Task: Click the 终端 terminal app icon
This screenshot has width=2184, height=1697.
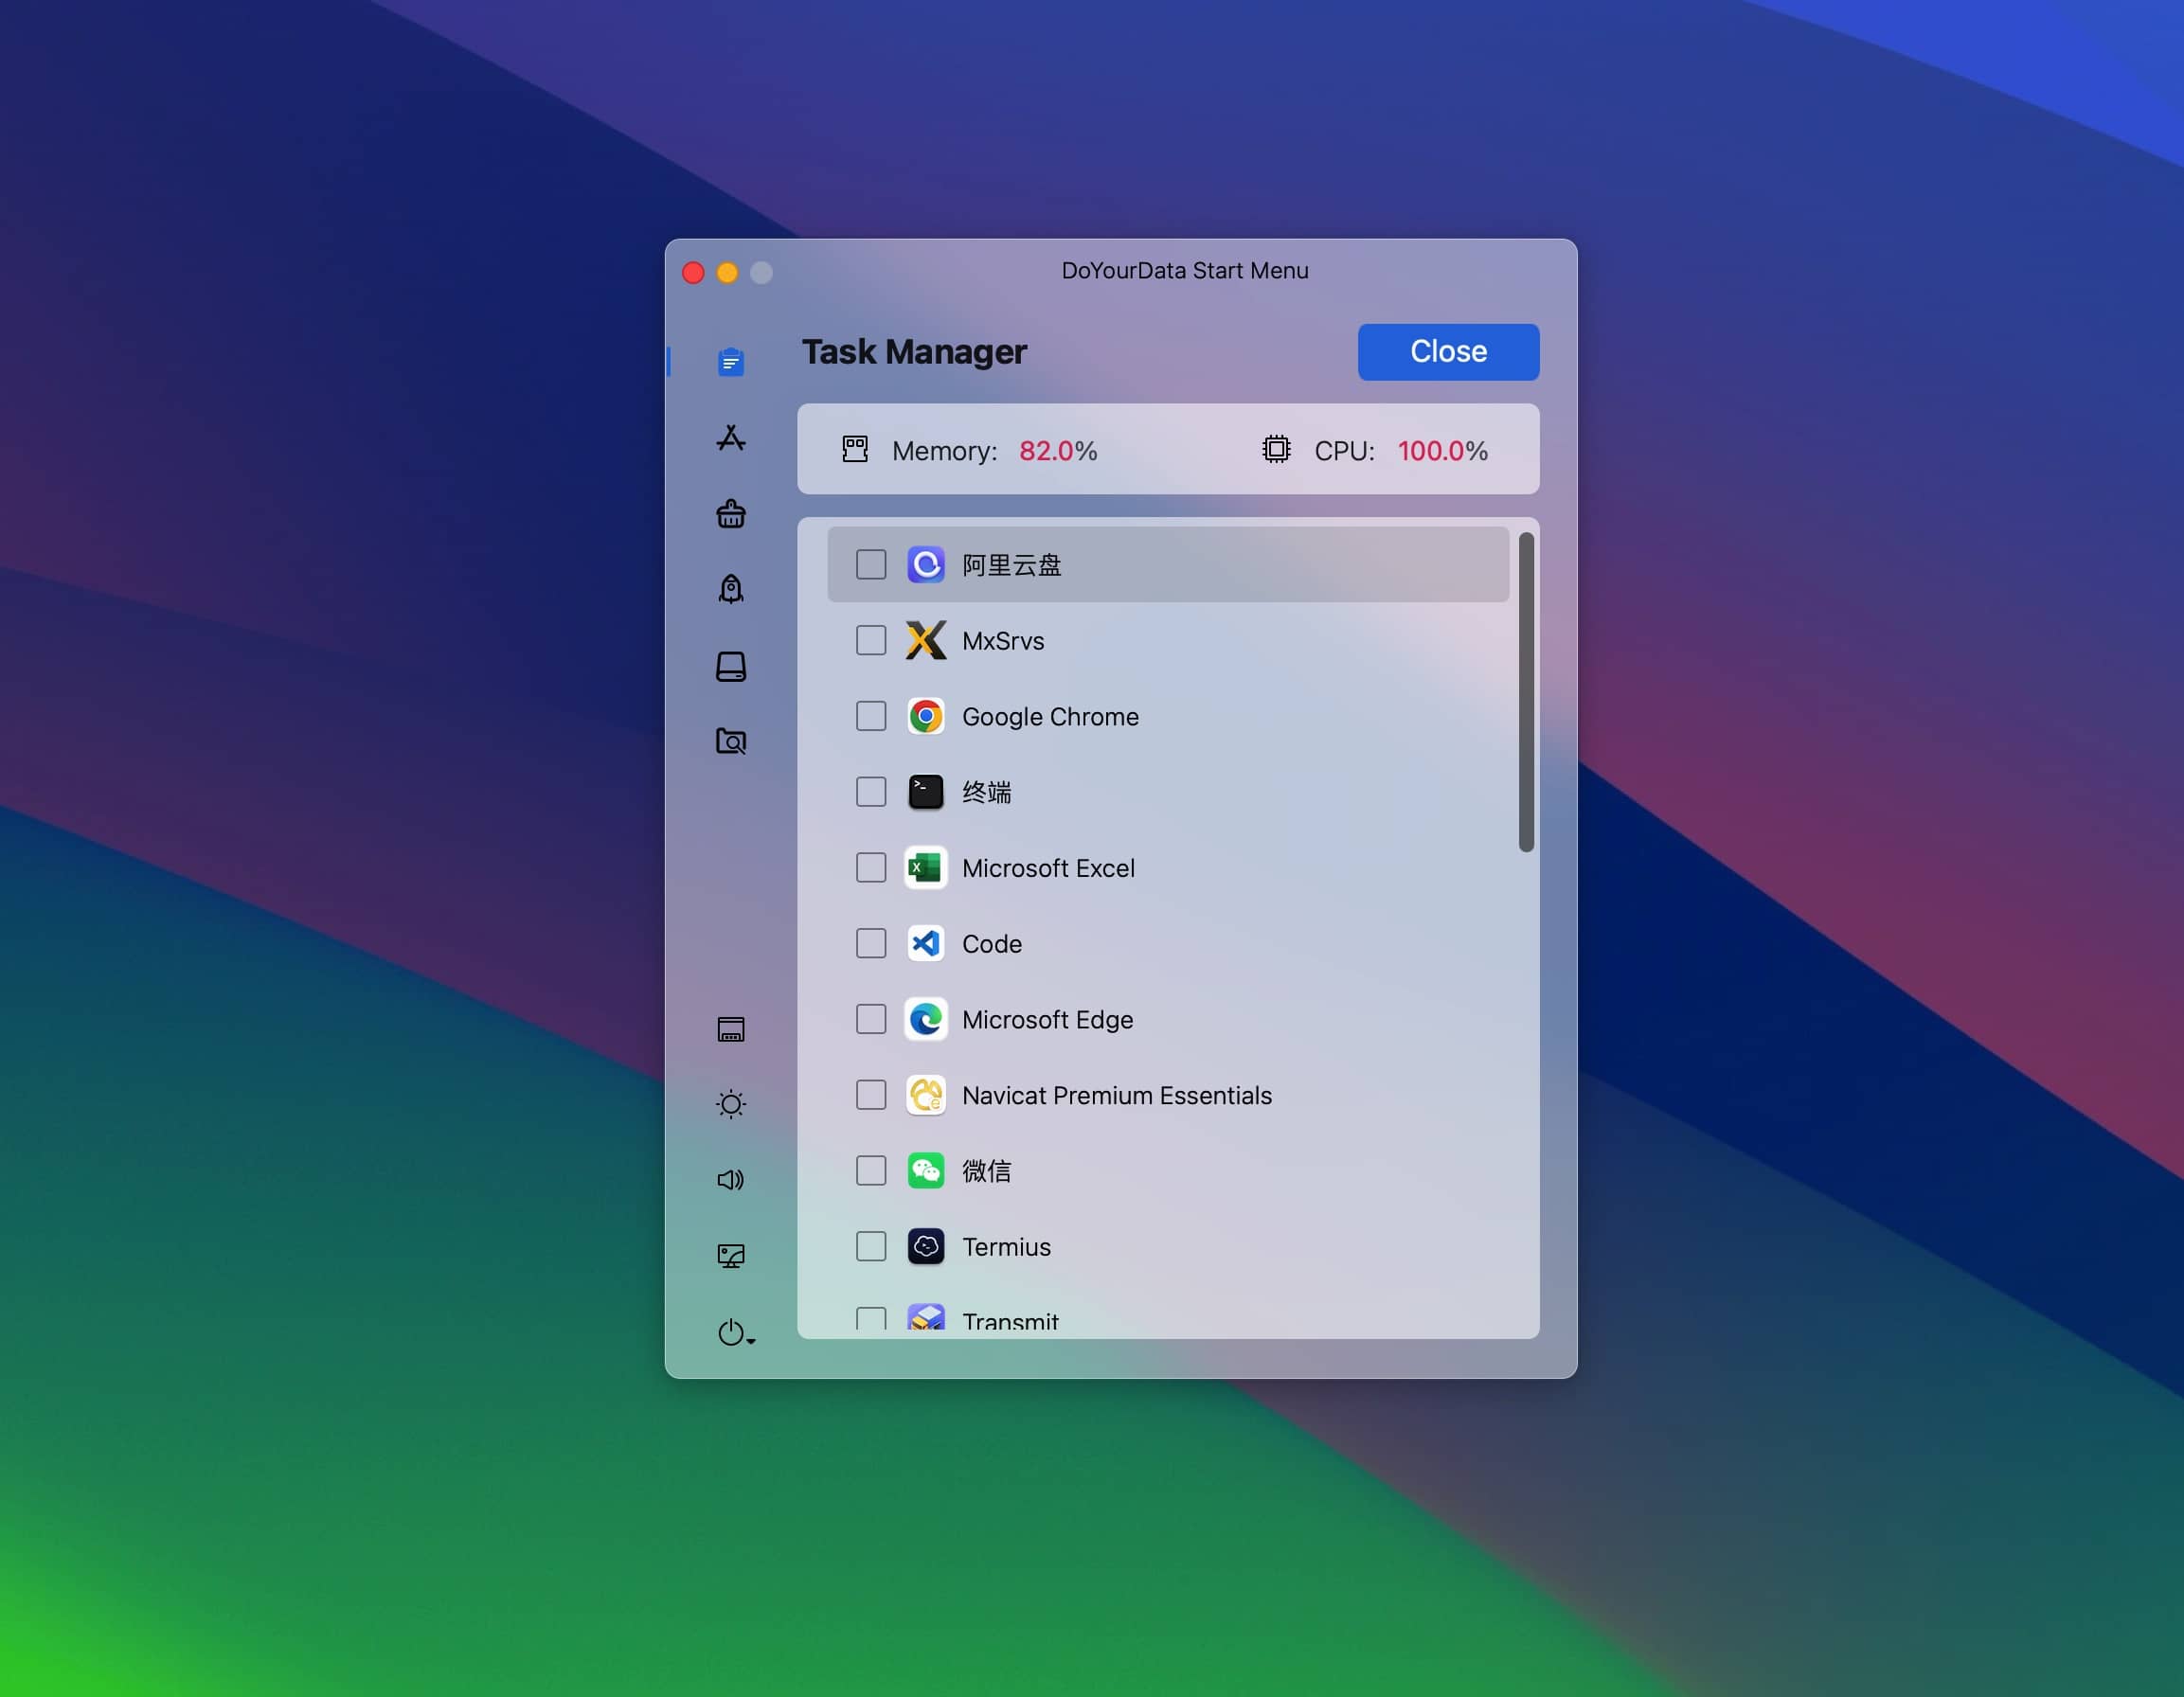Action: 926,792
